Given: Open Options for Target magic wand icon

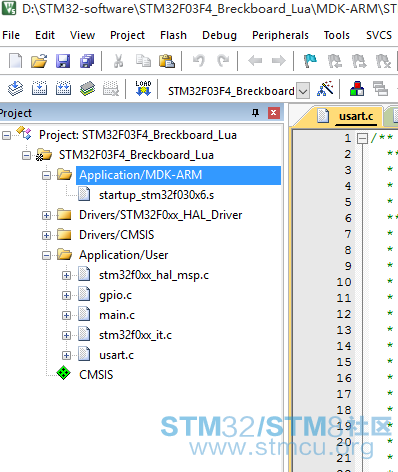Looking at the screenshot, I should pos(325,89).
